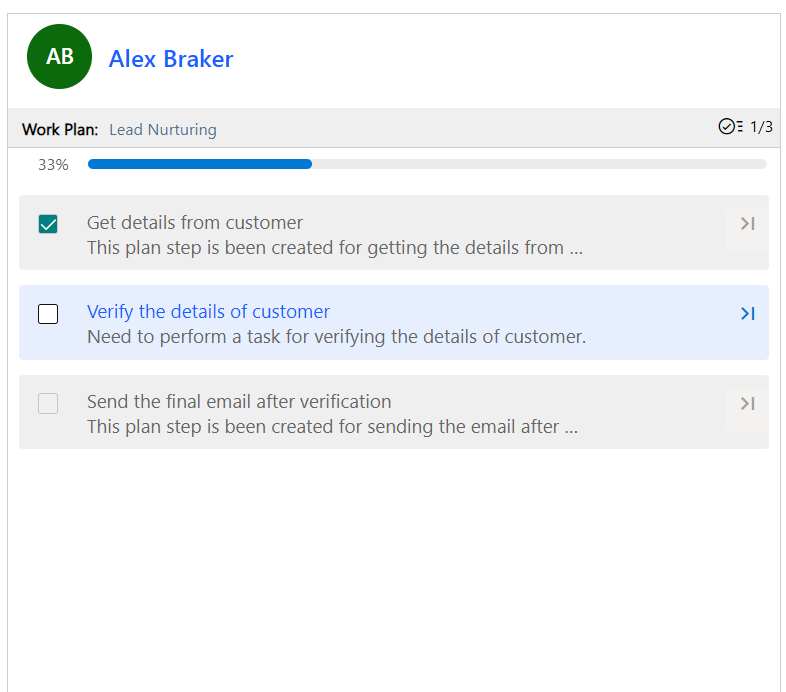Viewport: 786px width, 692px height.
Task: Click the blue work plan progress bar
Action: coord(200,164)
